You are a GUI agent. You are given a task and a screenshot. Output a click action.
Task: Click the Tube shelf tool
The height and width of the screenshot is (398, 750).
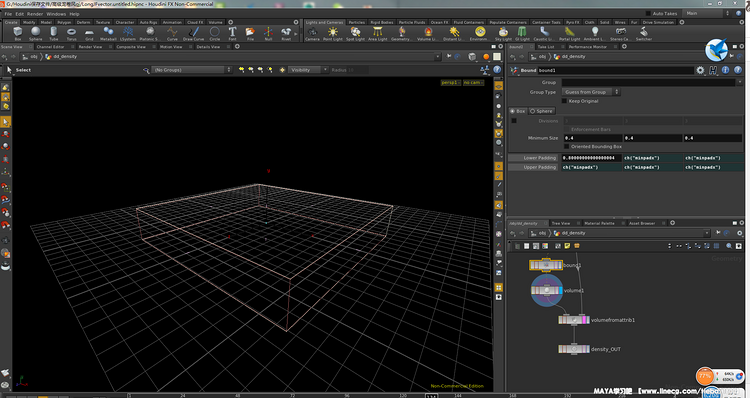pos(54,33)
